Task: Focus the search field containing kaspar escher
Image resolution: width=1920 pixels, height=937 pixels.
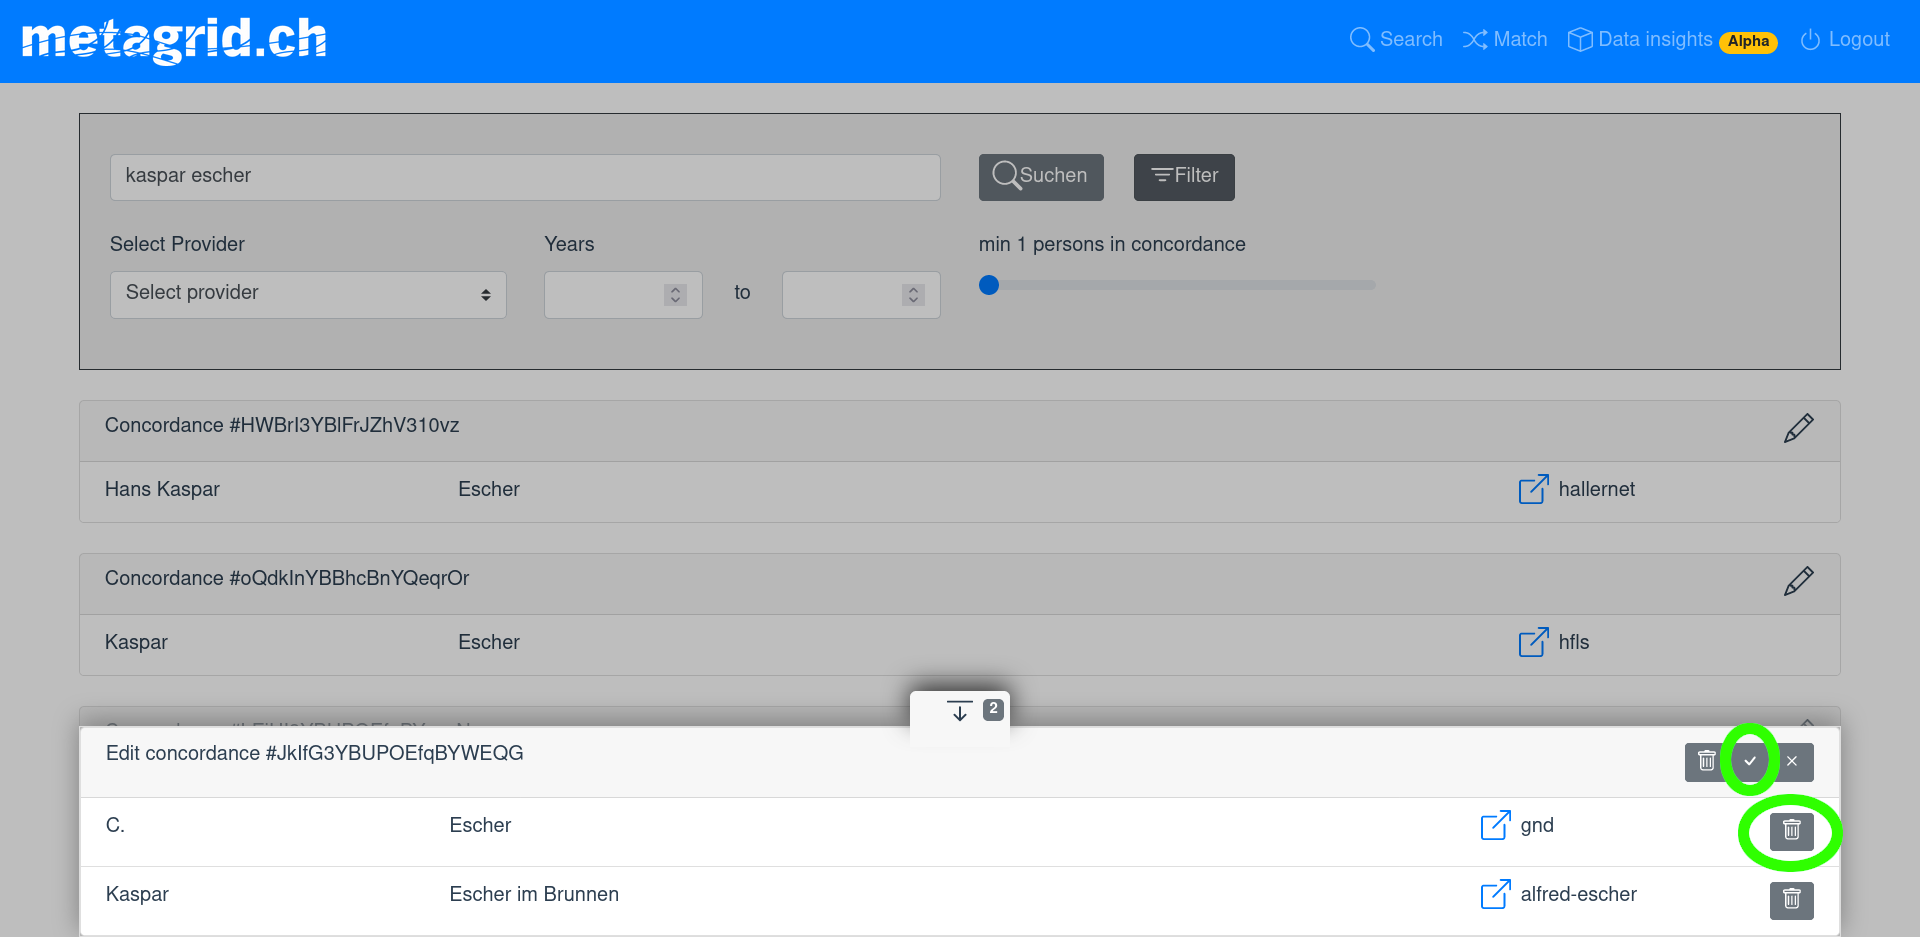Action: tap(525, 177)
